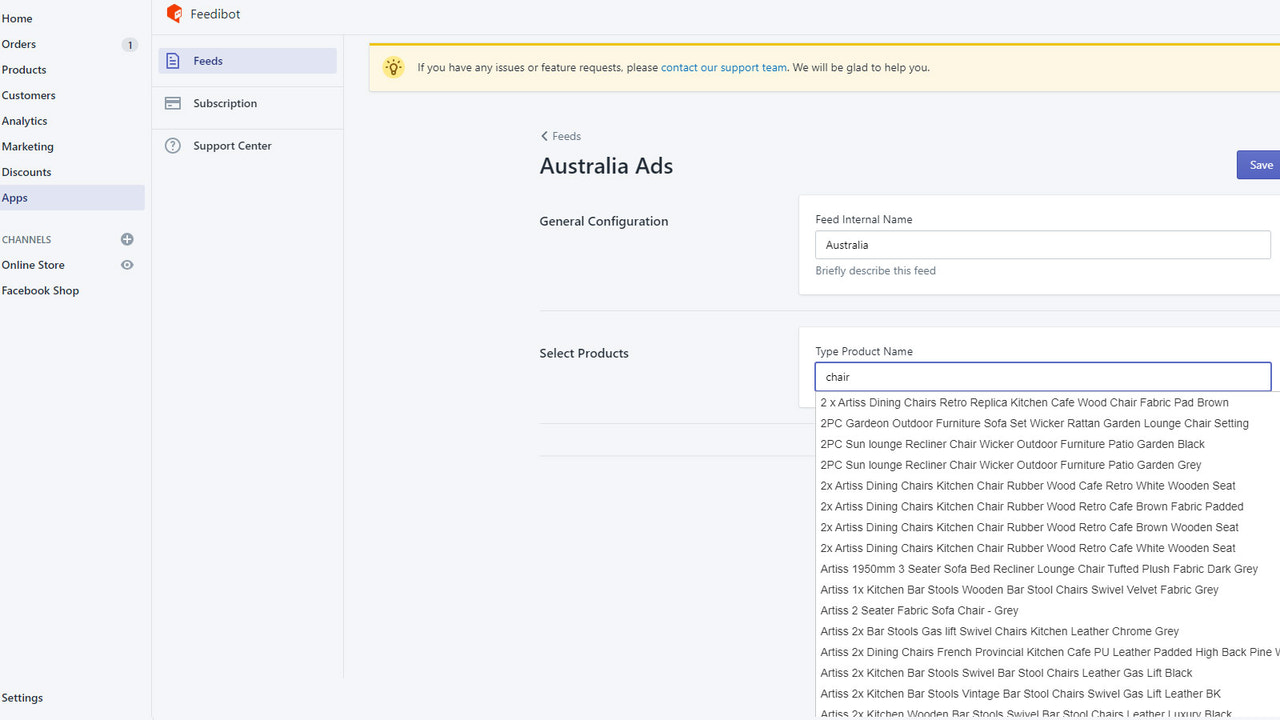Select 'Artiss 2 Seater Fabric Sofa Chair - Grey'
This screenshot has height=720, width=1280.
(x=918, y=610)
